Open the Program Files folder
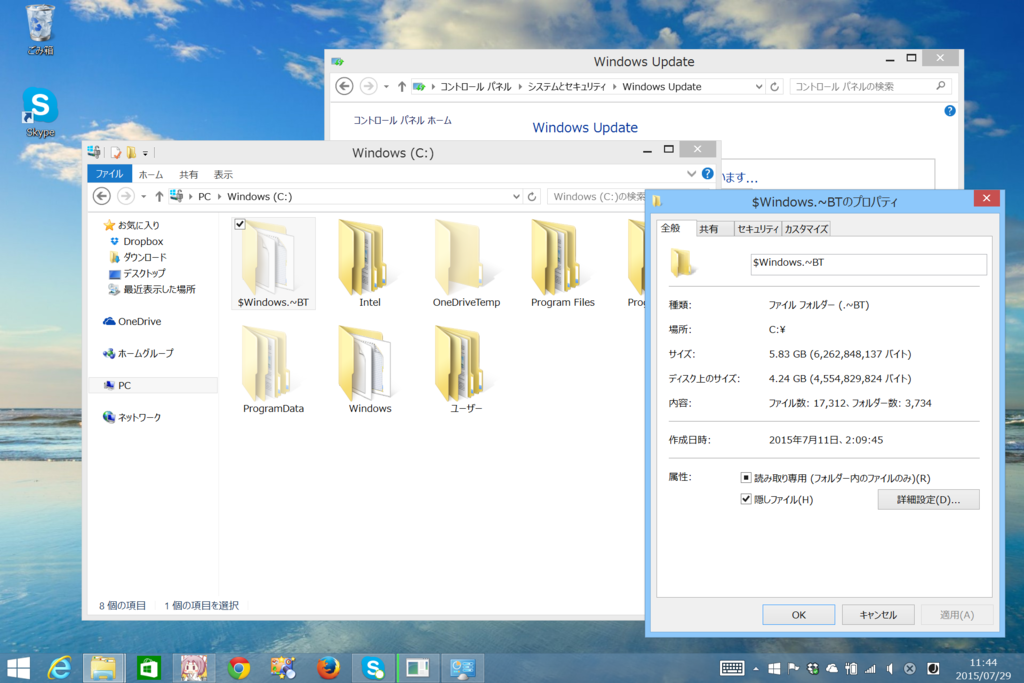 tap(562, 264)
